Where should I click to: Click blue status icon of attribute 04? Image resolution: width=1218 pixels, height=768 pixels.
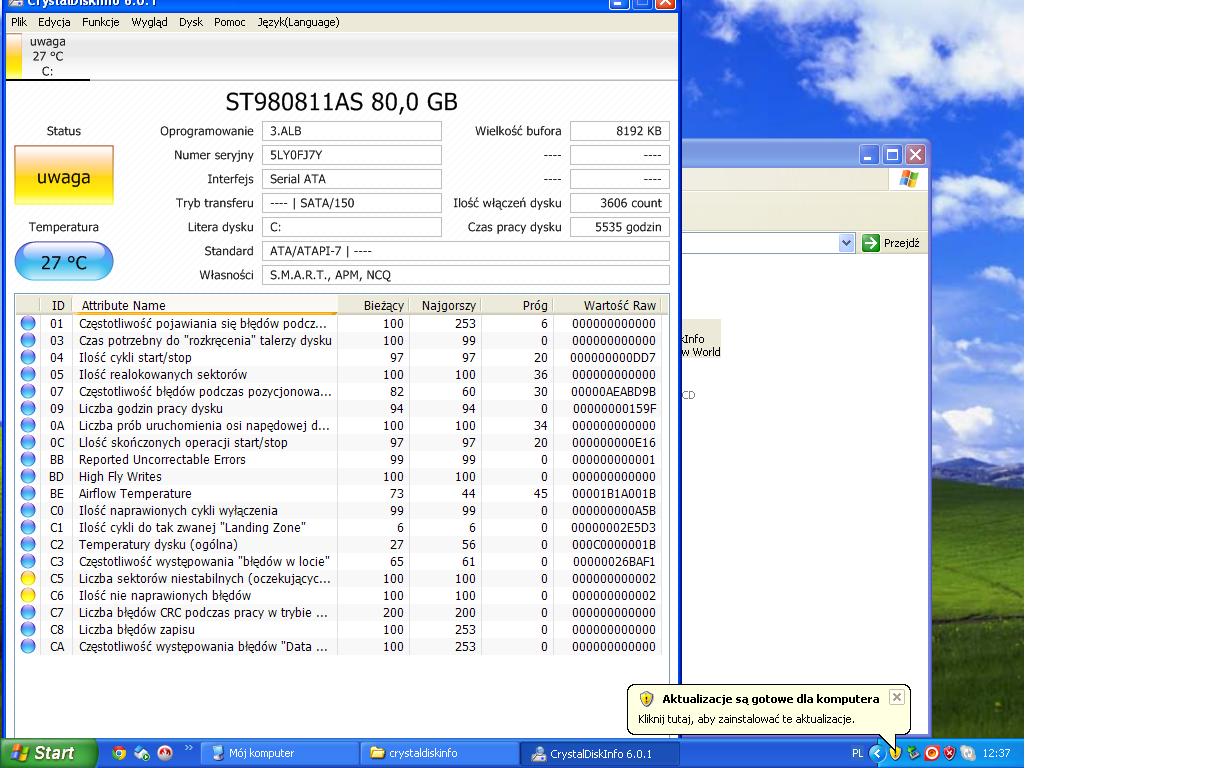[x=28, y=357]
